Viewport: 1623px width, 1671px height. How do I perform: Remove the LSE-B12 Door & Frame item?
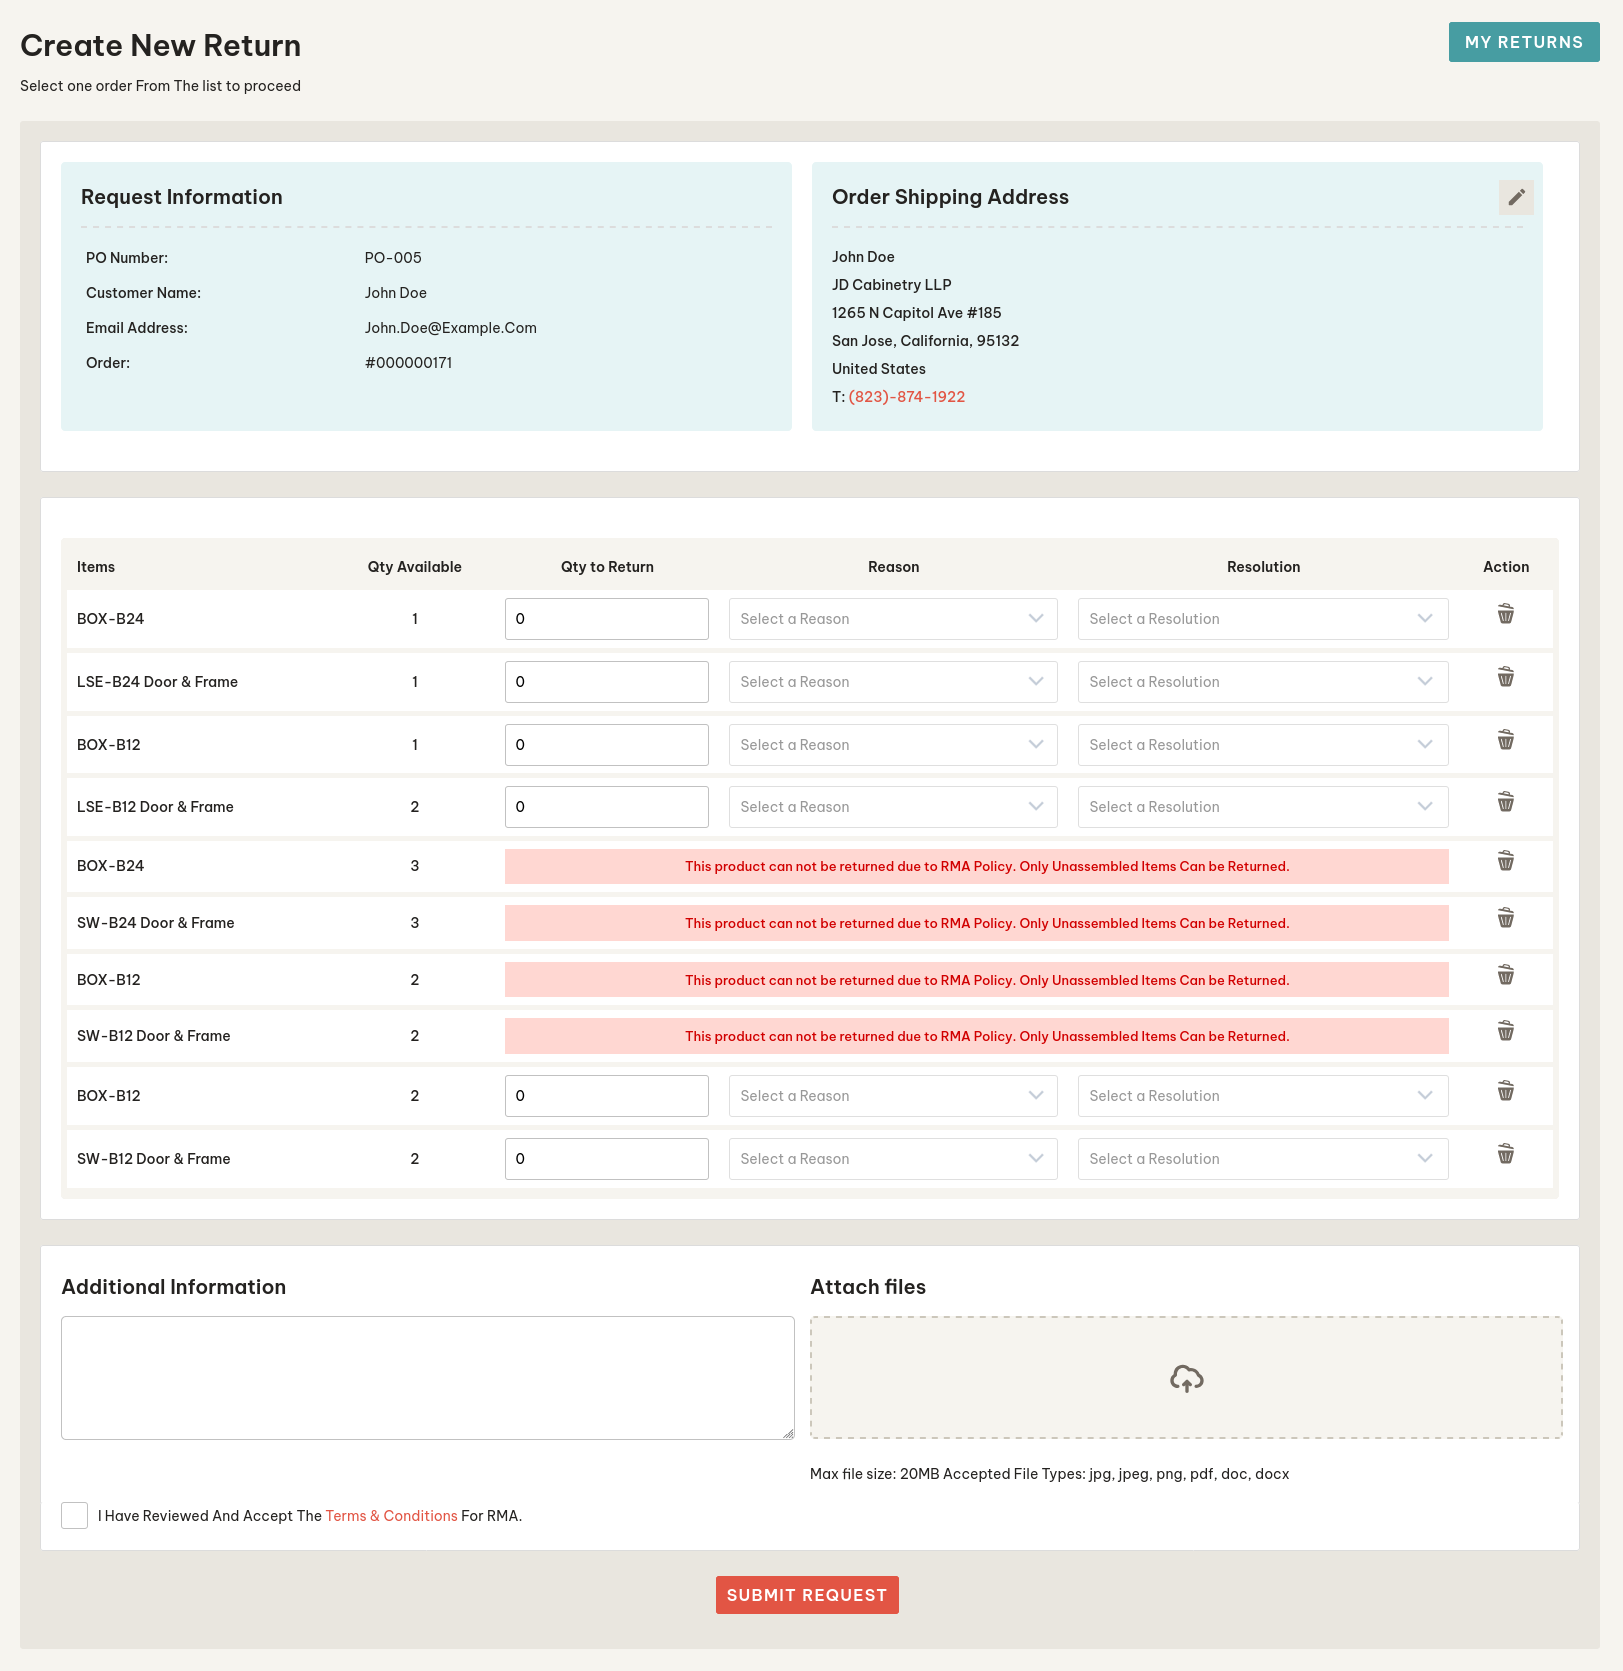pyautogui.click(x=1505, y=802)
